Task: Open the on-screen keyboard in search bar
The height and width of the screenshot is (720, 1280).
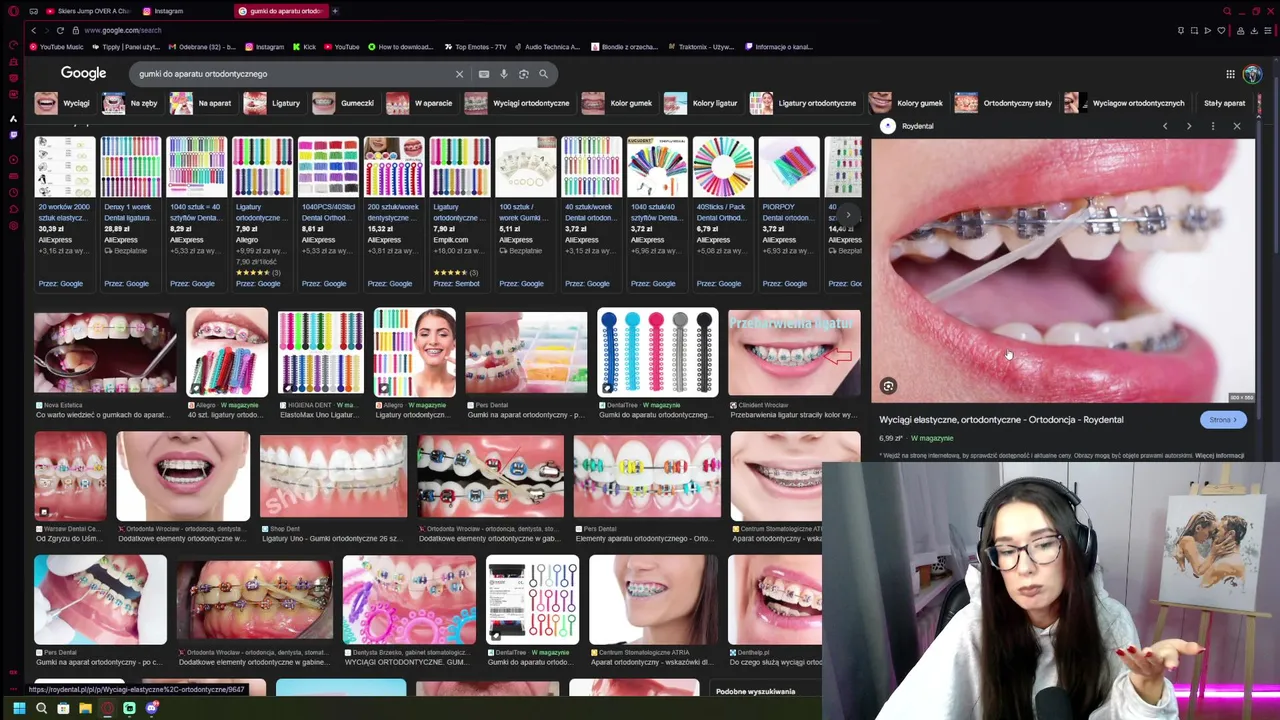Action: point(484,74)
